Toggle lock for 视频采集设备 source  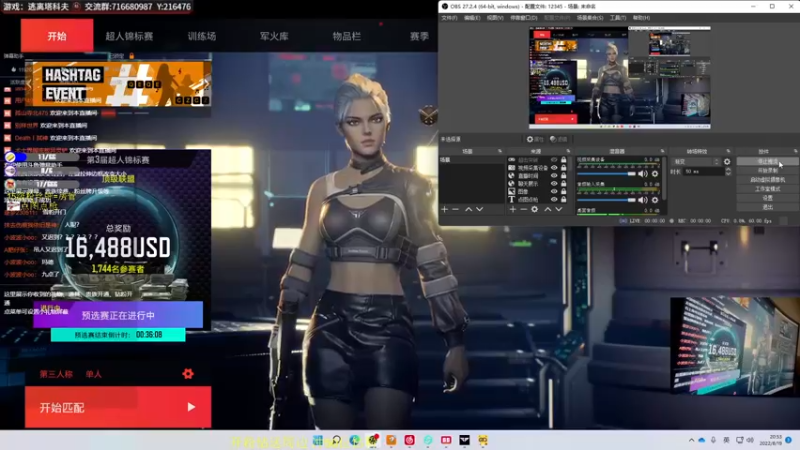[564, 168]
